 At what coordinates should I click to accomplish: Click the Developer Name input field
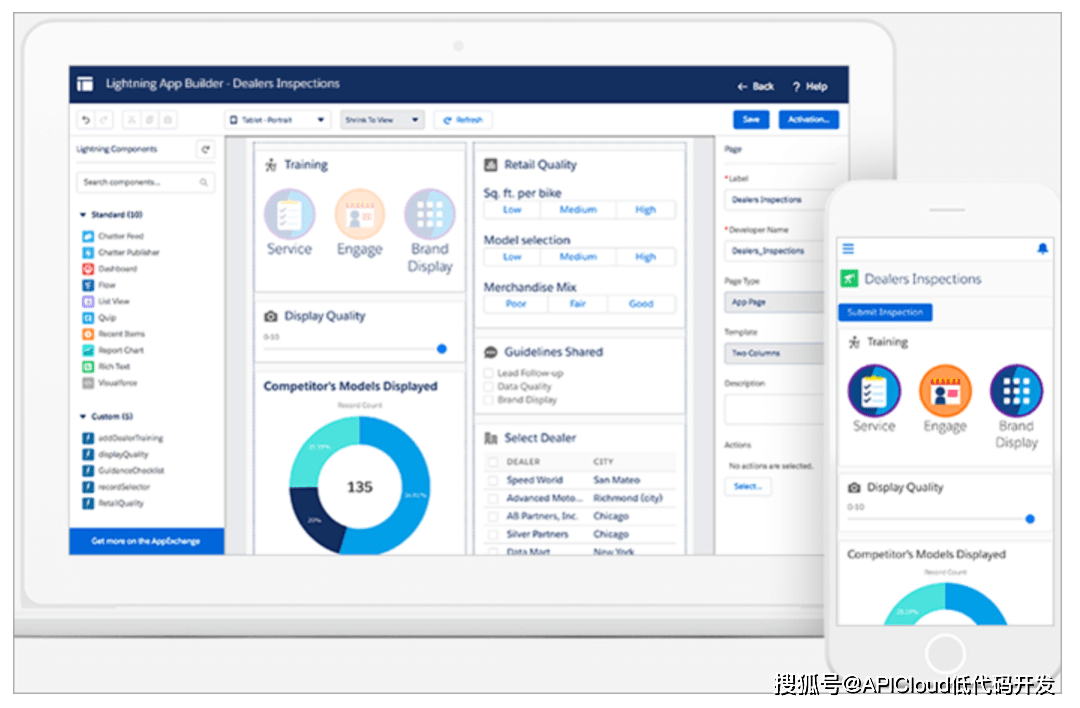click(774, 251)
